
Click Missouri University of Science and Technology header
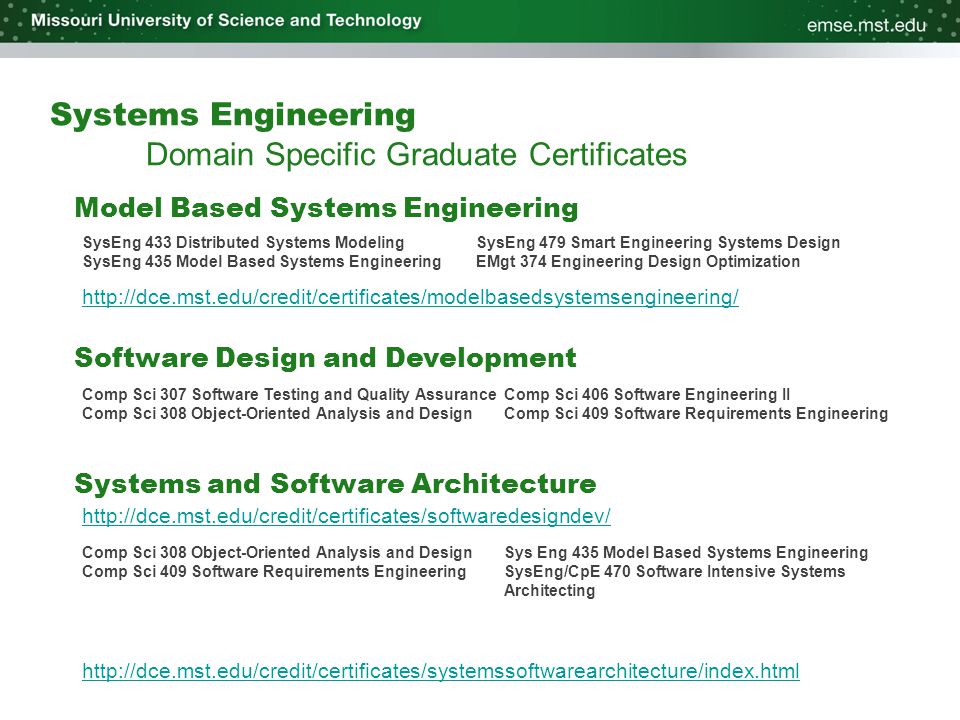click(227, 20)
